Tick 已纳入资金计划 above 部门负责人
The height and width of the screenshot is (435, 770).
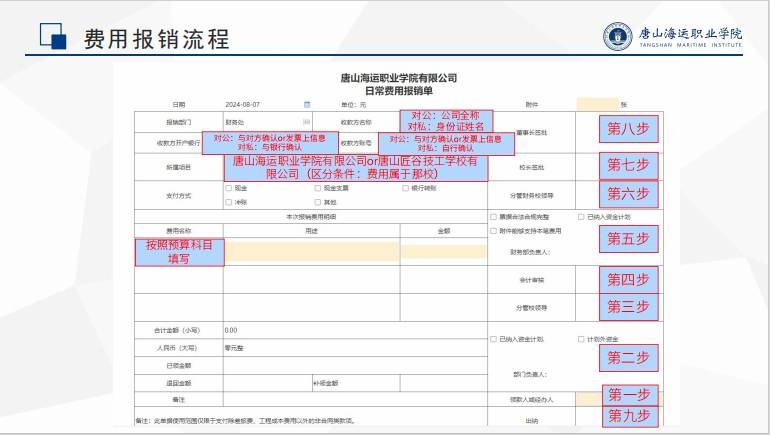pyautogui.click(x=494, y=339)
